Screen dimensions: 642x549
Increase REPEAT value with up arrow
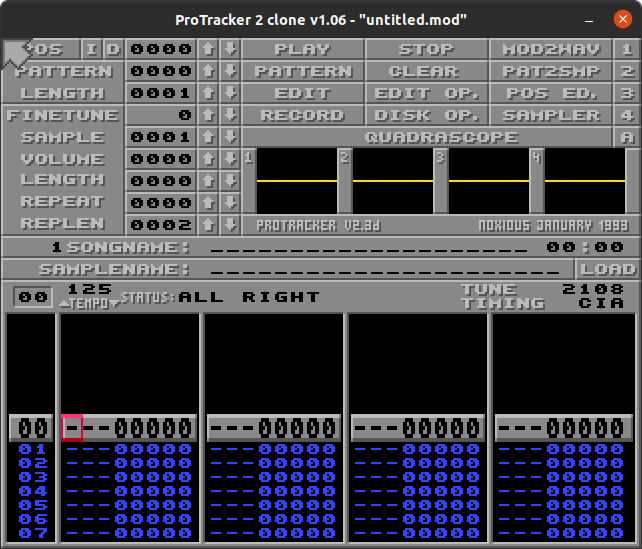point(208,203)
